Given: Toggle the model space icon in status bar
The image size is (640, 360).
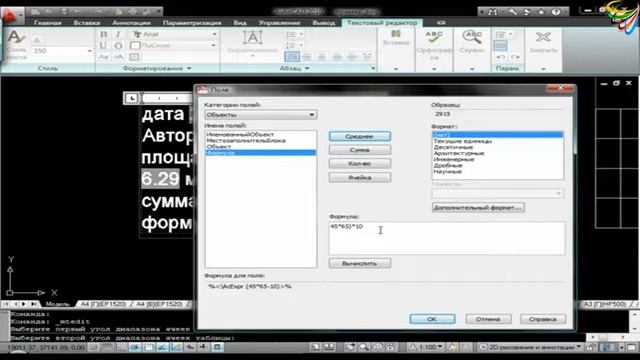Looking at the screenshot, I should 315,347.
